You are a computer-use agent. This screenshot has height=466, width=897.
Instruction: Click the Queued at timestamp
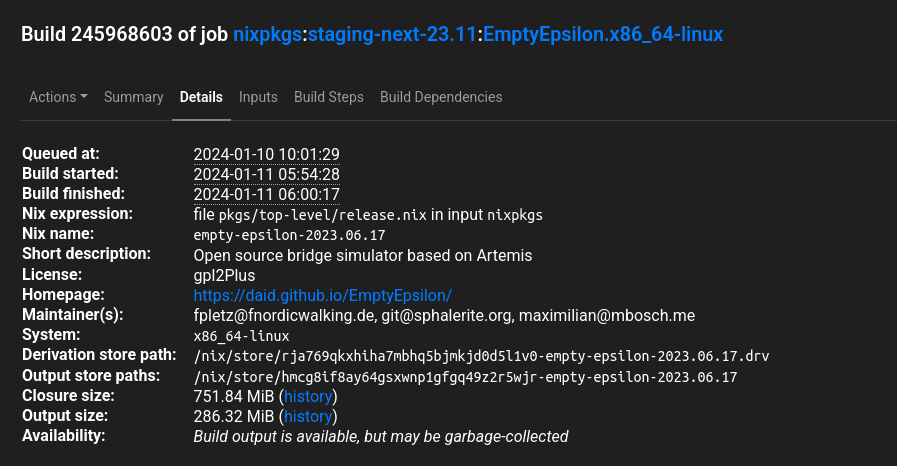(x=266, y=154)
